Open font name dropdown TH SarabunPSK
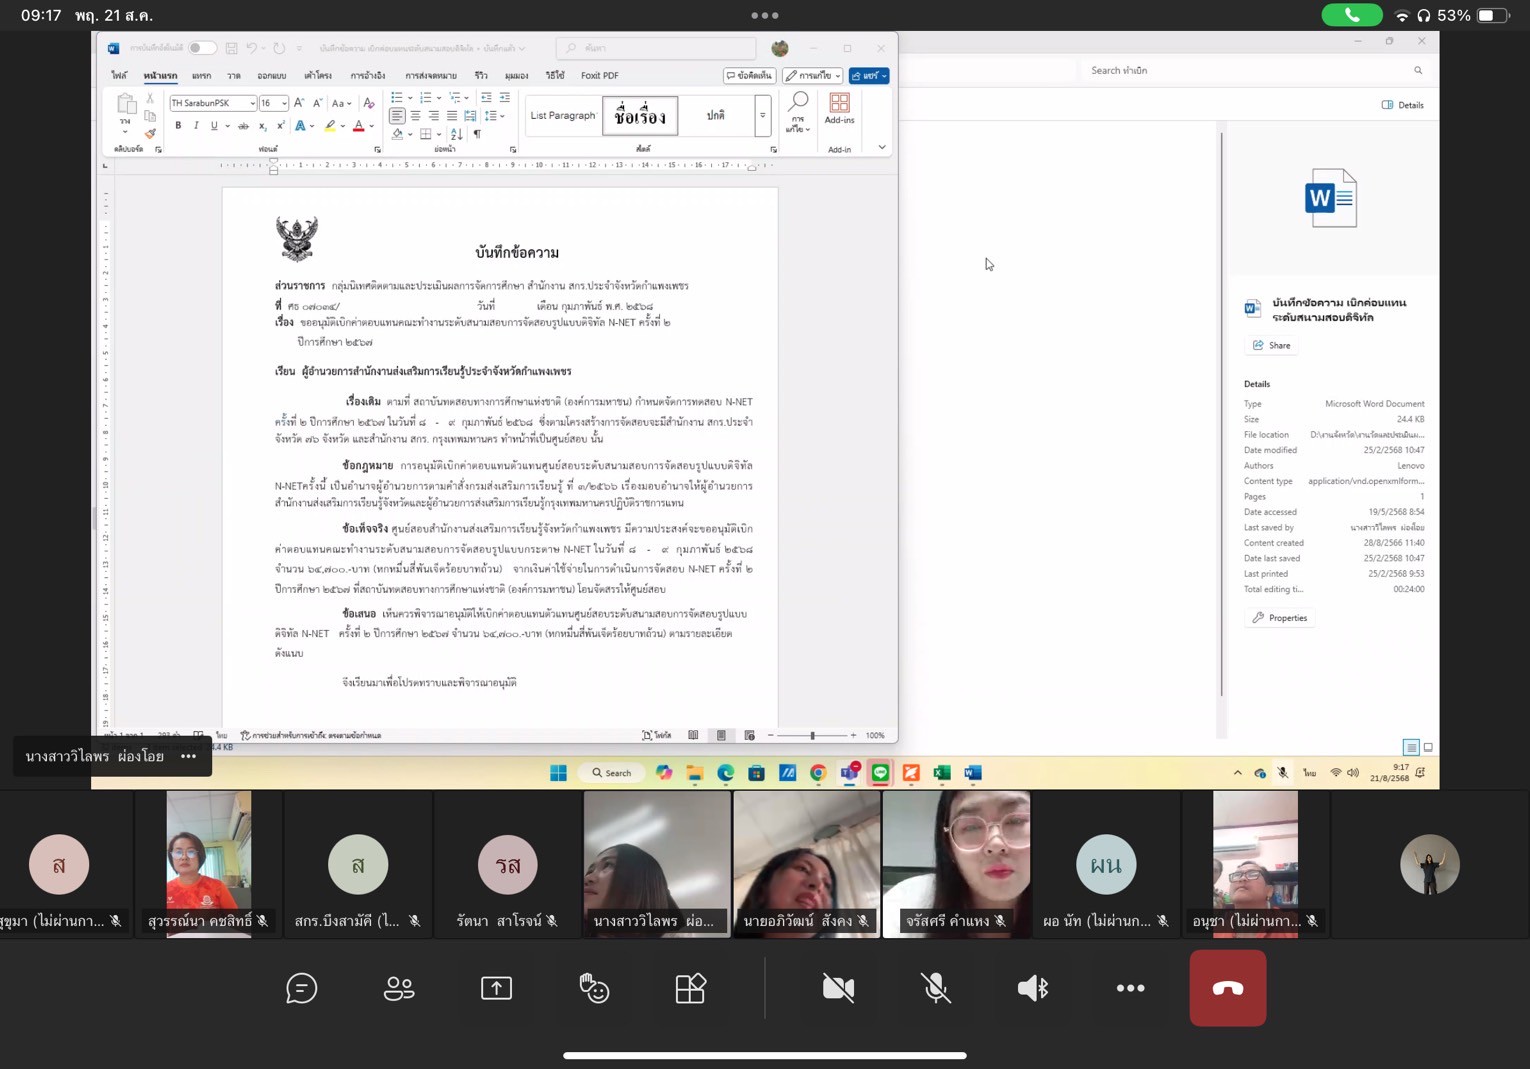The width and height of the screenshot is (1530, 1069). 252,103
